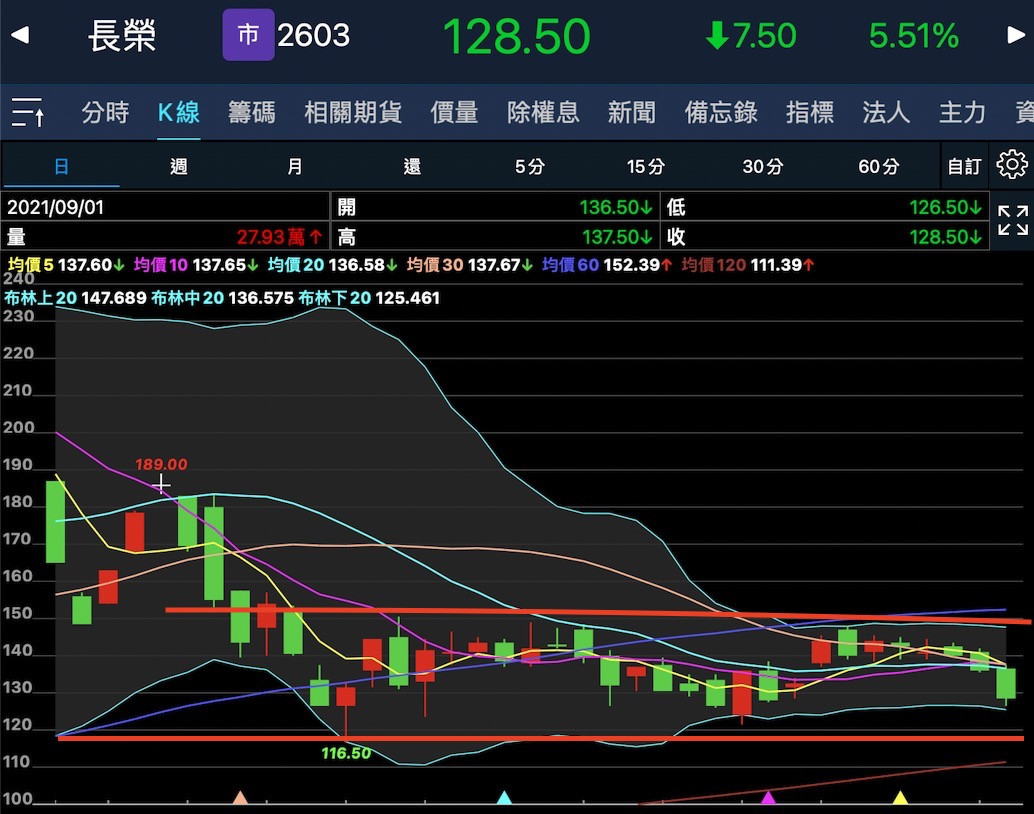
Task: Select the 月 monthly period
Action: 295,166
